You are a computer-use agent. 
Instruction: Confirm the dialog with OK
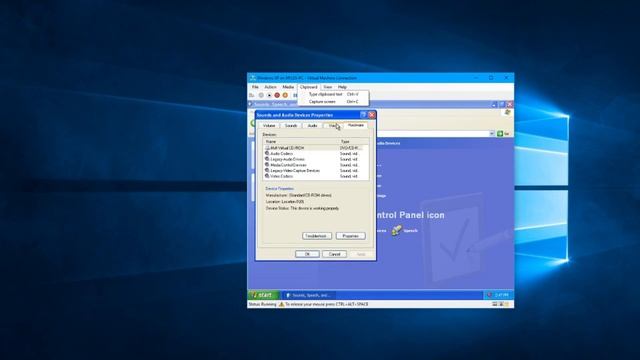coord(307,254)
